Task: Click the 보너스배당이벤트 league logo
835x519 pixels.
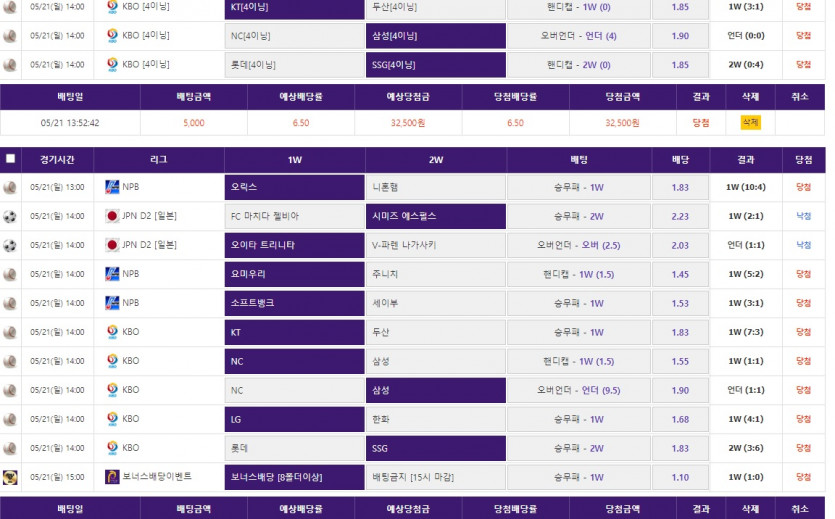Action: tap(112, 477)
